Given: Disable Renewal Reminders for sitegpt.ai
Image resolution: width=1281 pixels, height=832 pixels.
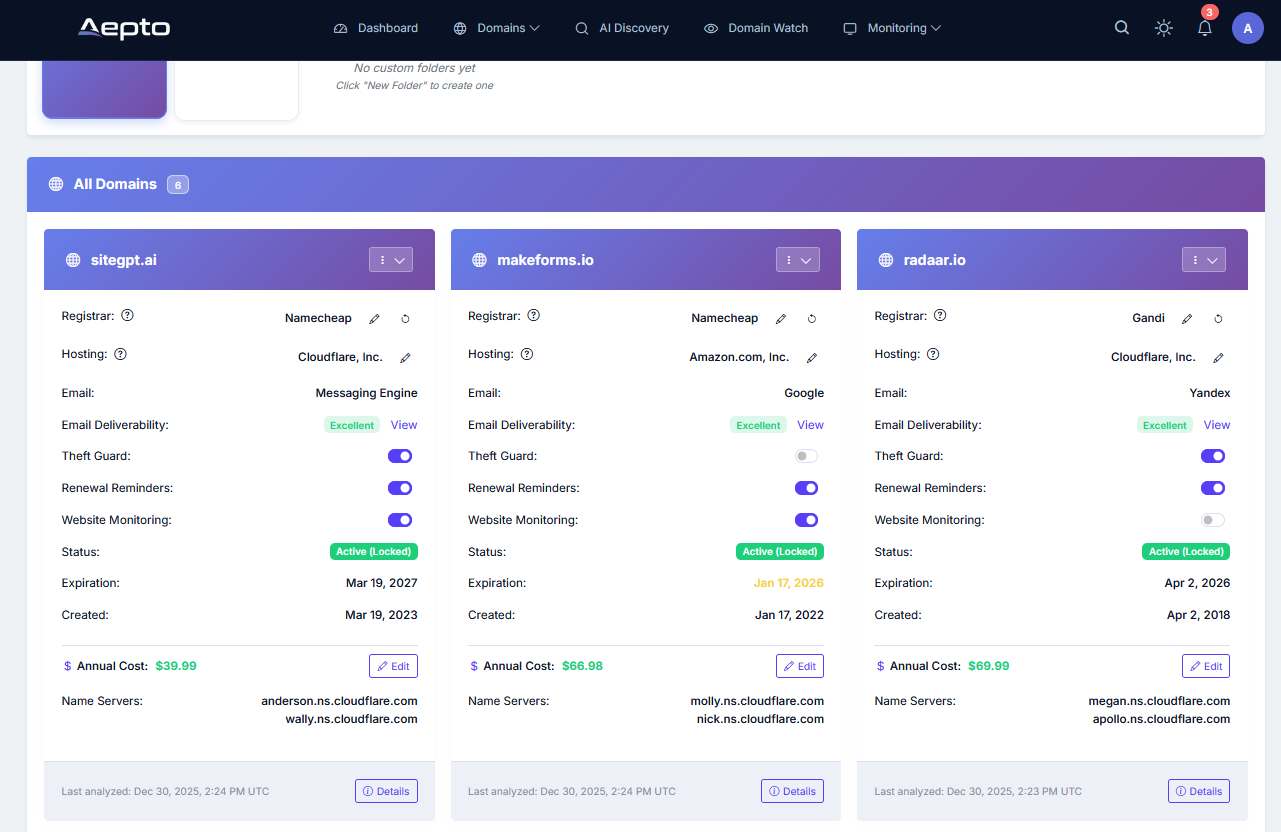Looking at the screenshot, I should click(x=400, y=488).
